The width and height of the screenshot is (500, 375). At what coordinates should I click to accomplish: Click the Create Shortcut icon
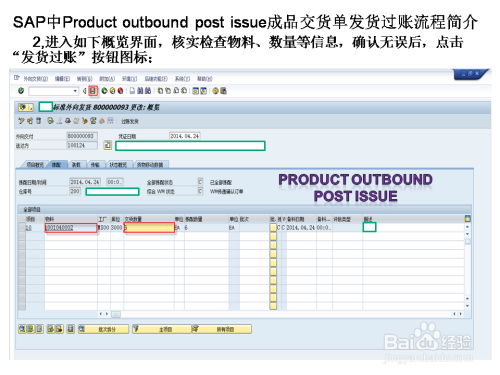pyautogui.click(x=203, y=91)
